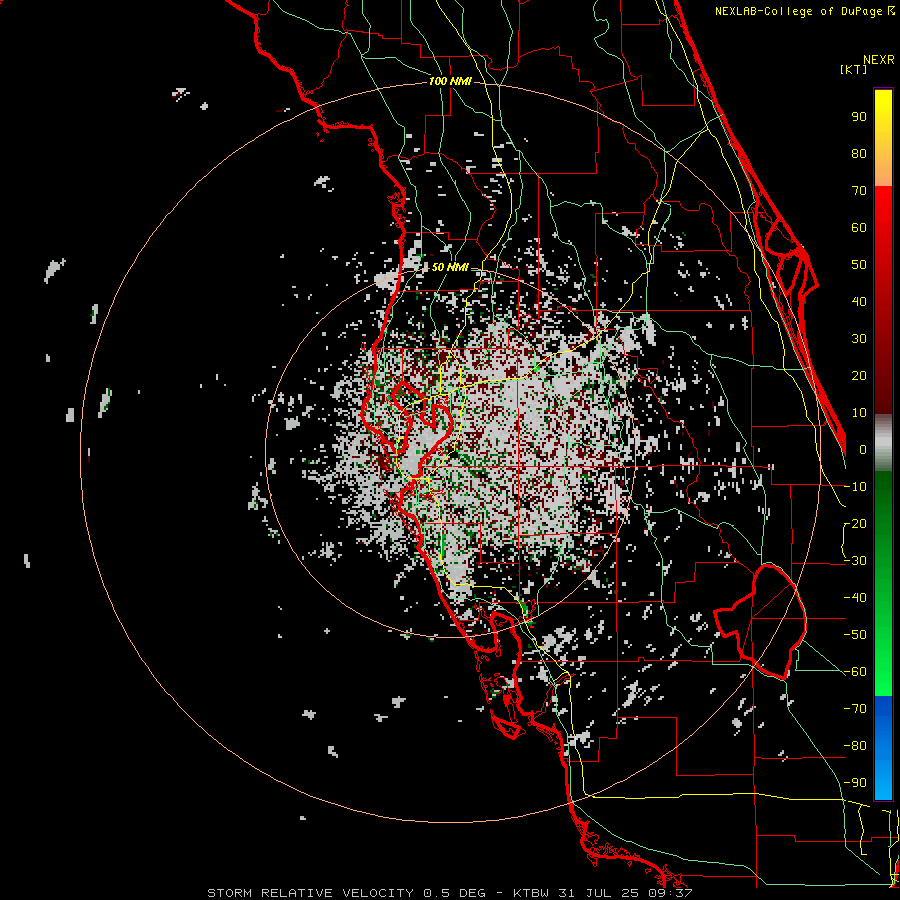Click the "50 NMI" range ring label
Viewport: 900px width, 900px height.
tap(450, 267)
